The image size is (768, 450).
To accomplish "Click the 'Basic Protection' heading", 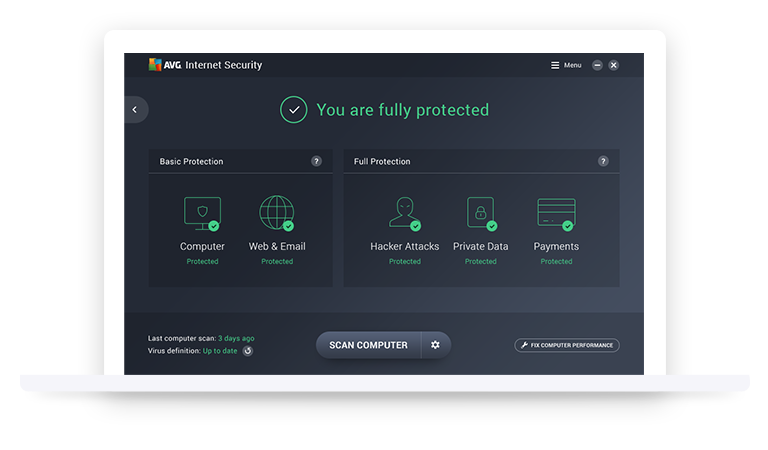I will tap(192, 161).
